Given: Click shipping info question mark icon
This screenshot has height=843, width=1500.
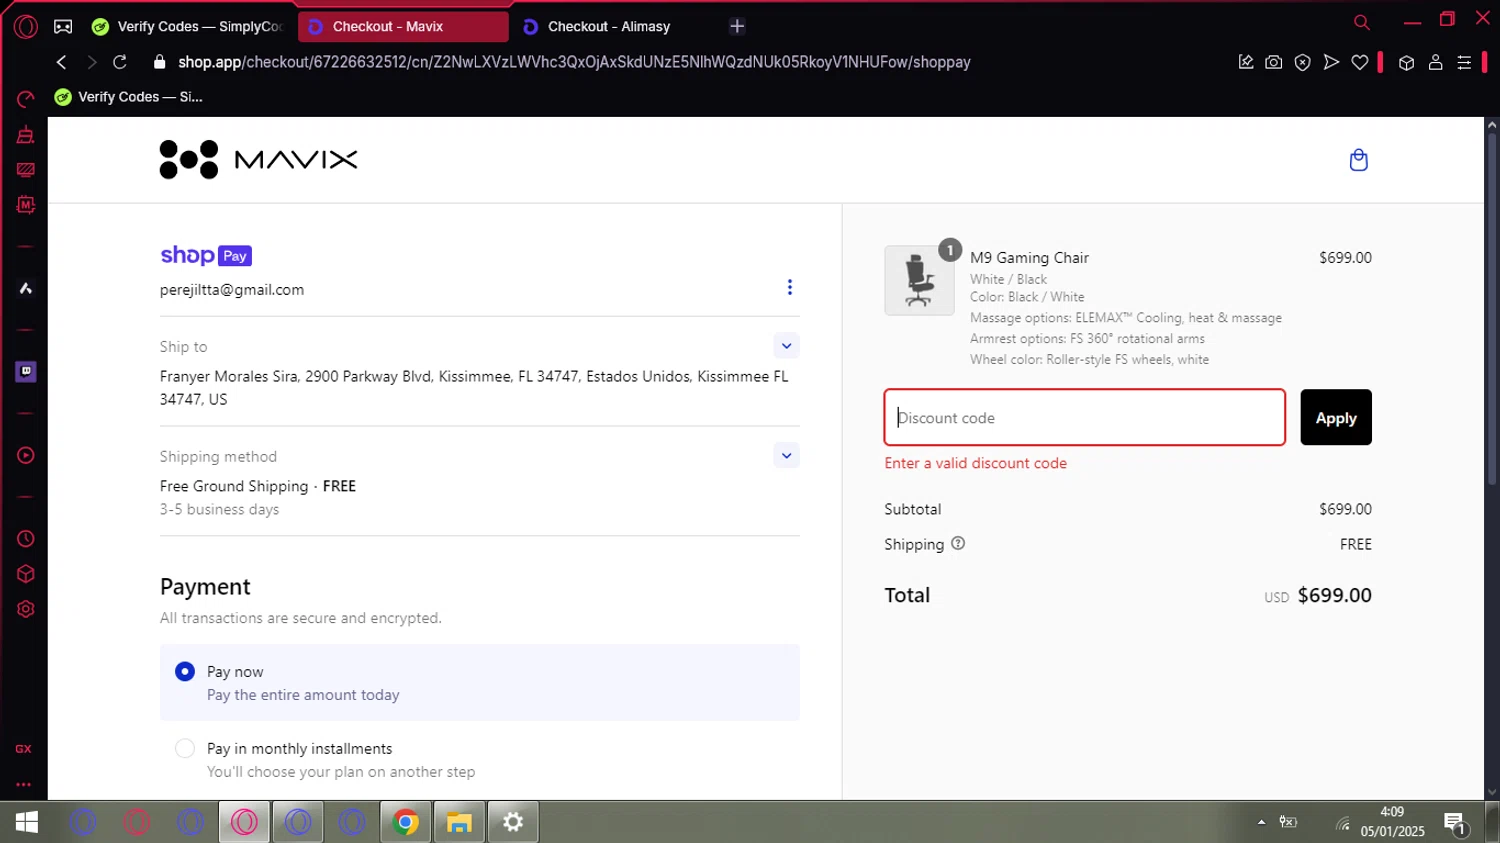Looking at the screenshot, I should tap(958, 544).
